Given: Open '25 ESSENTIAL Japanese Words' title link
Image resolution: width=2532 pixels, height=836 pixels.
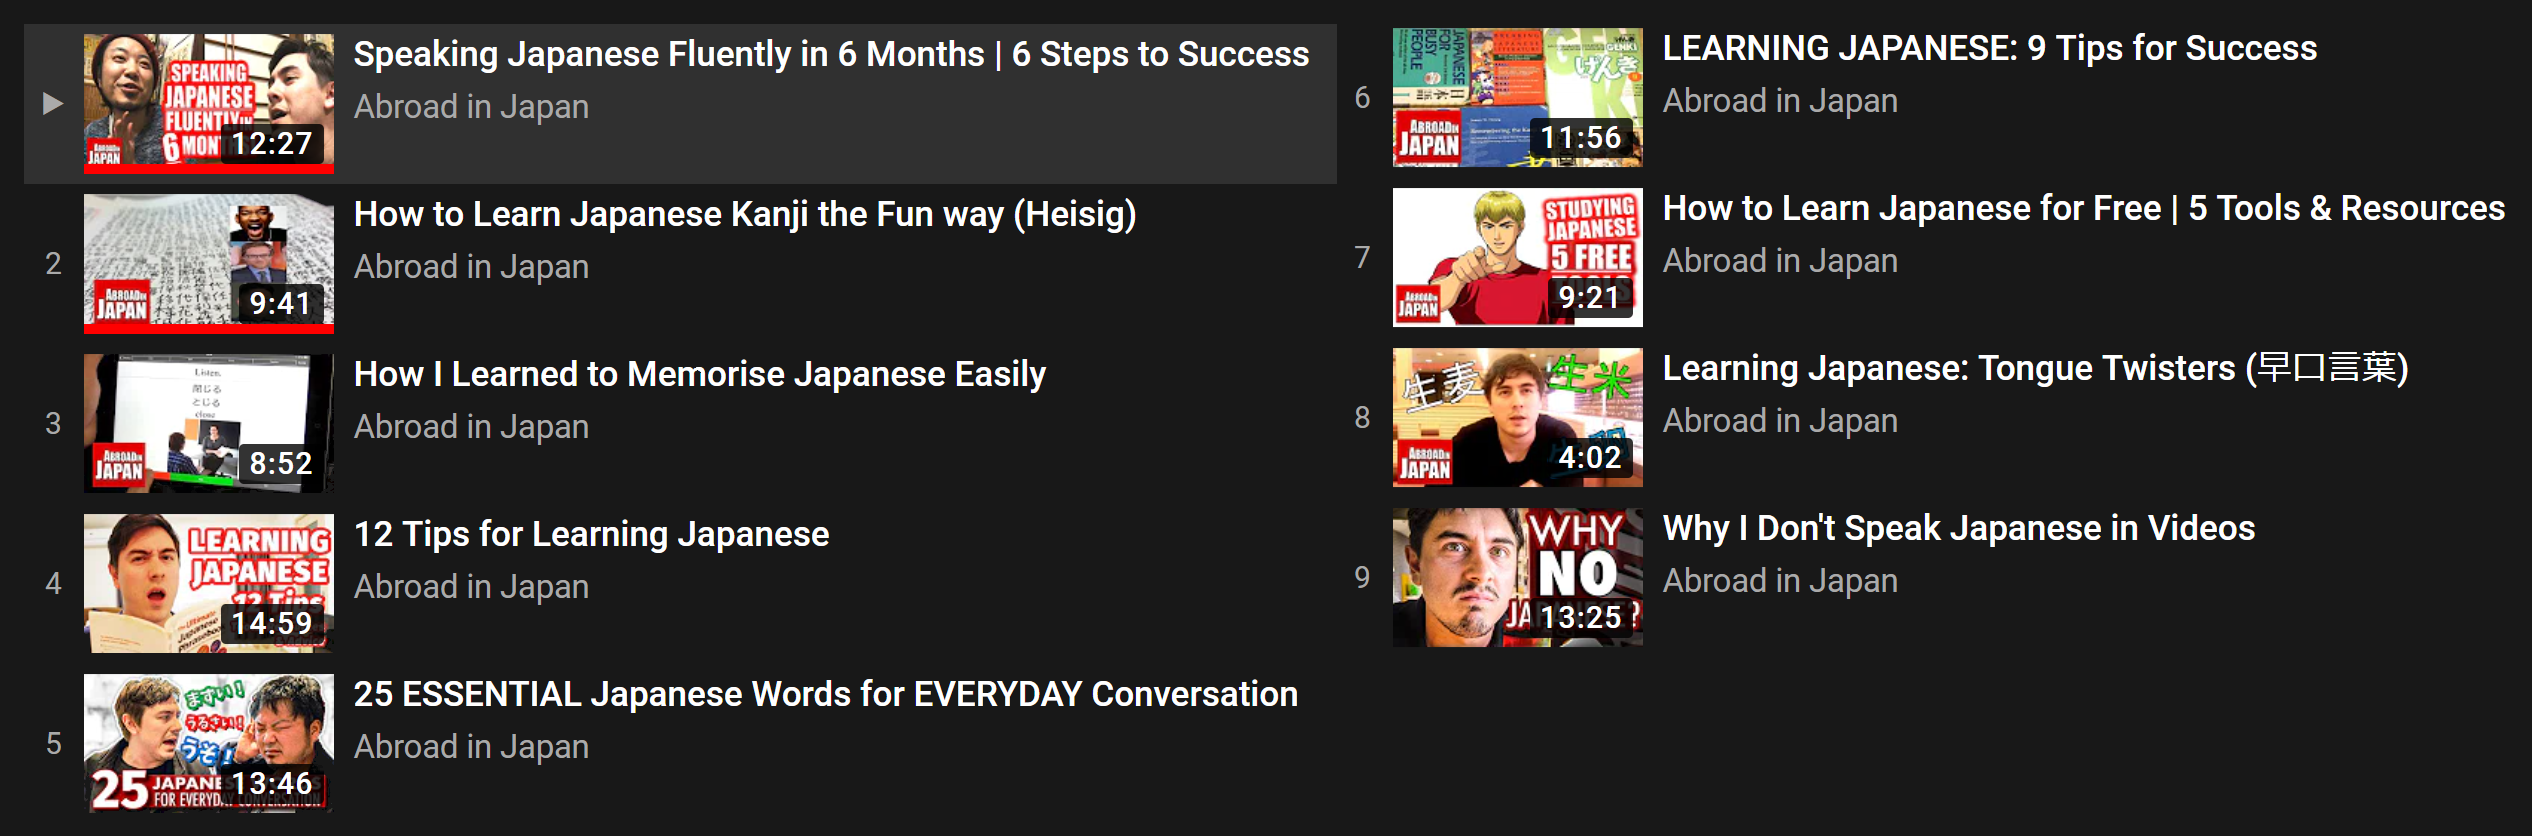Looking at the screenshot, I should pyautogui.click(x=826, y=694).
